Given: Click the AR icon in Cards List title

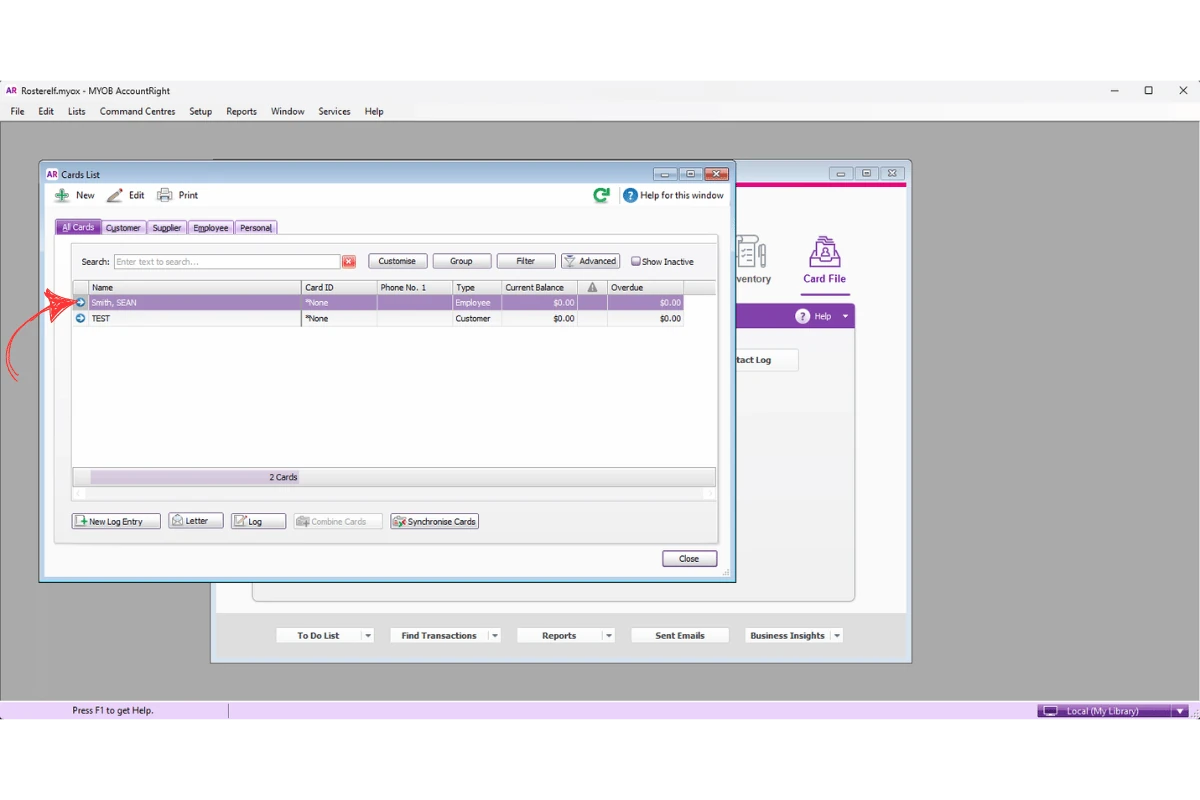Looking at the screenshot, I should (x=52, y=175).
